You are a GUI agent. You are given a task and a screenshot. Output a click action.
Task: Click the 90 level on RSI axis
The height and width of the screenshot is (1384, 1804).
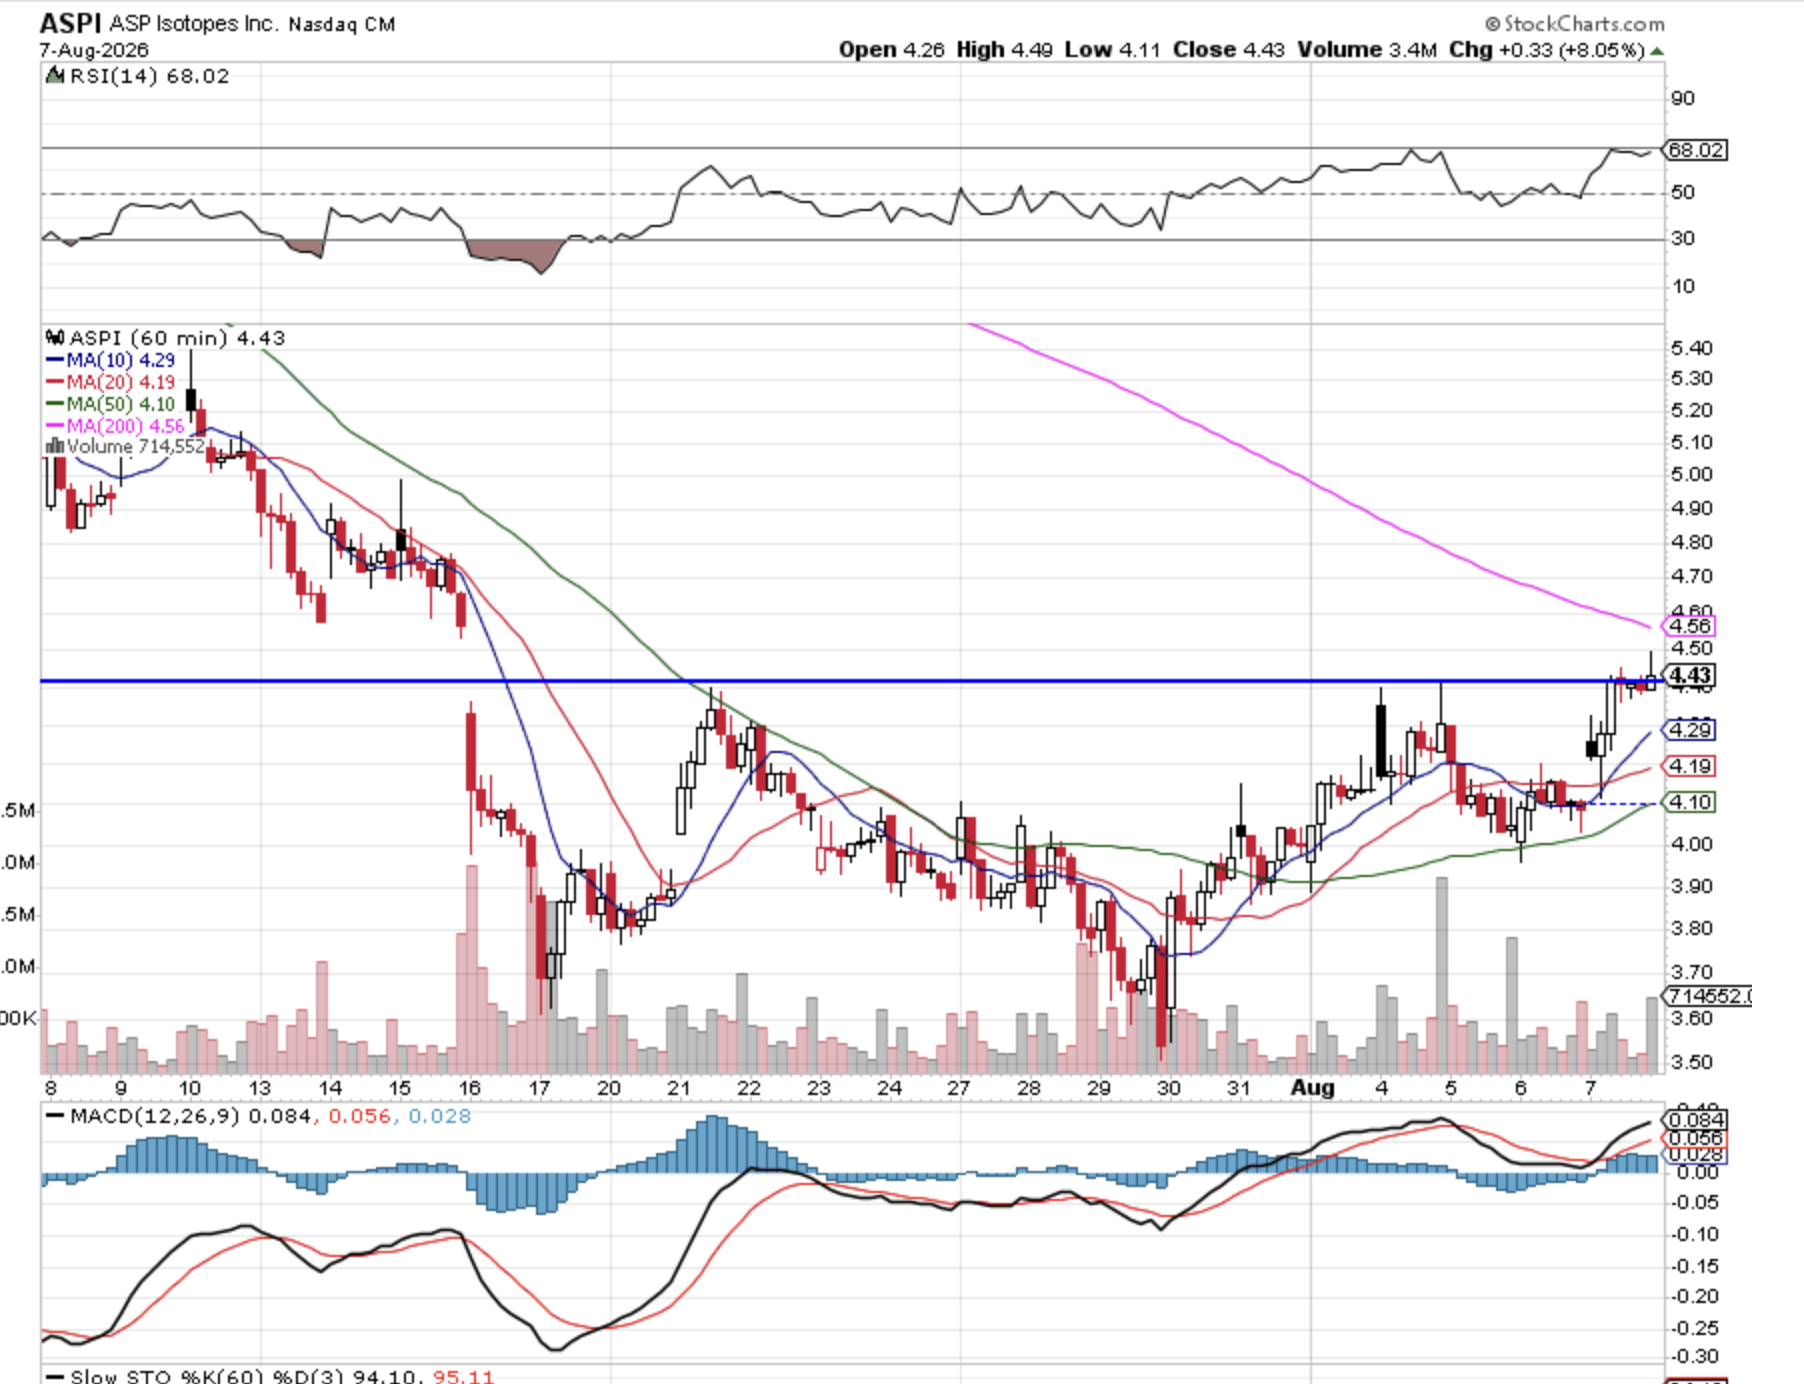[1683, 98]
